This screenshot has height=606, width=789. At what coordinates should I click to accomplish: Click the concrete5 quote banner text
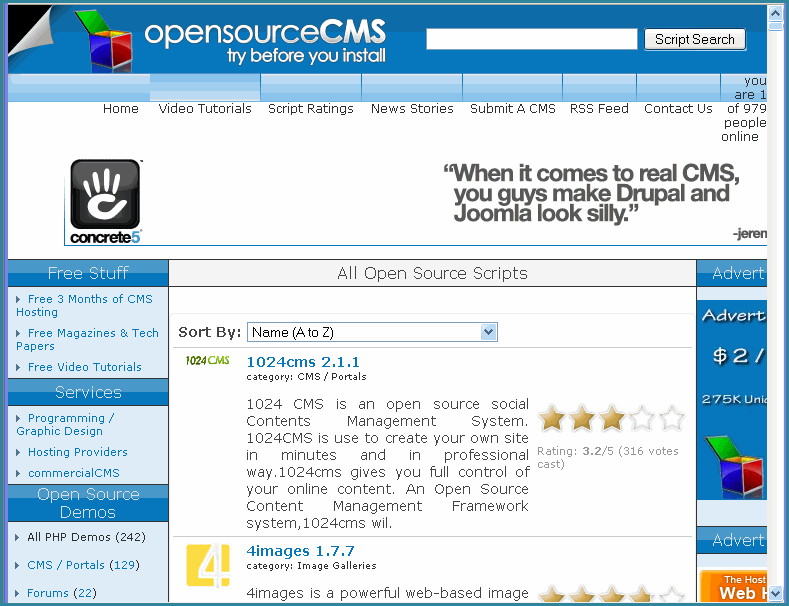591,193
